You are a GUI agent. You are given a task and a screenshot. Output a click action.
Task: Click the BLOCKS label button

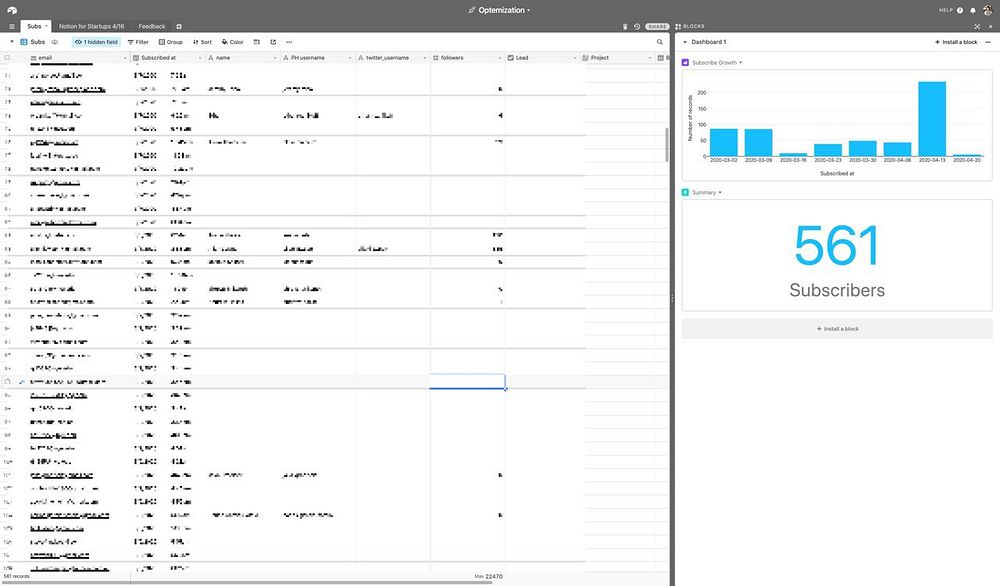(x=694, y=26)
